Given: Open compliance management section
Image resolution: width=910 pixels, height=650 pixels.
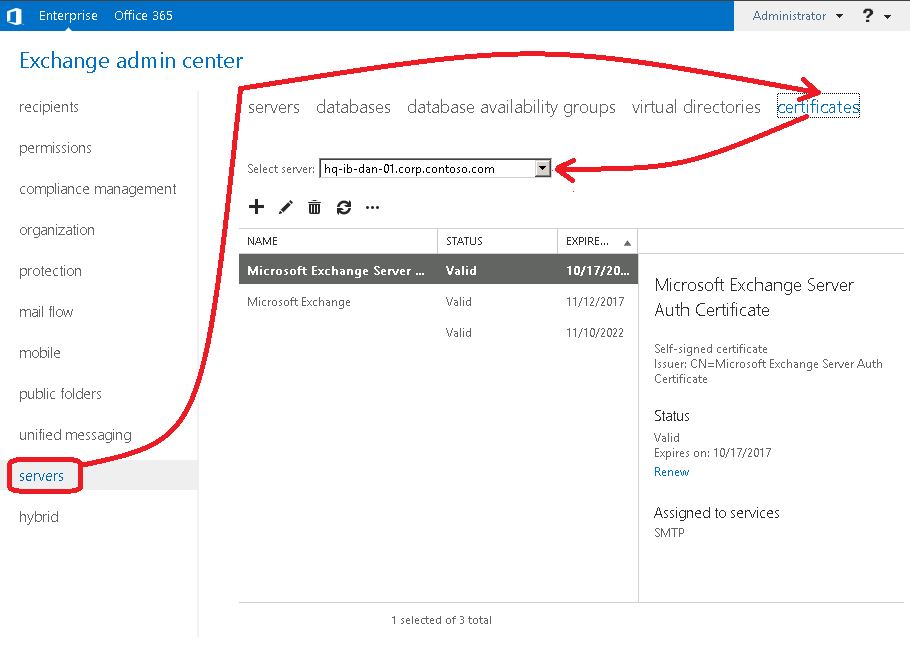Looking at the screenshot, I should point(98,189).
